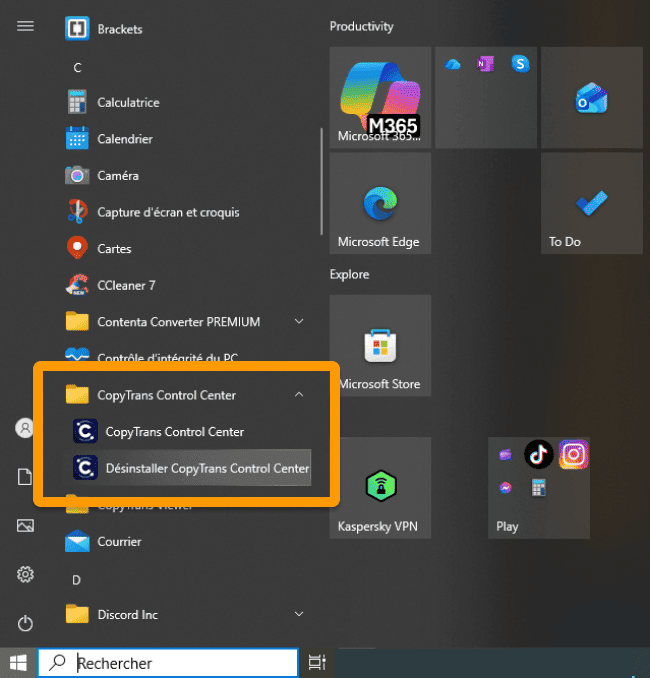Viewport: 650px width, 678px height.
Task: Open the Cartes map pin icon
Action: [x=77, y=248]
